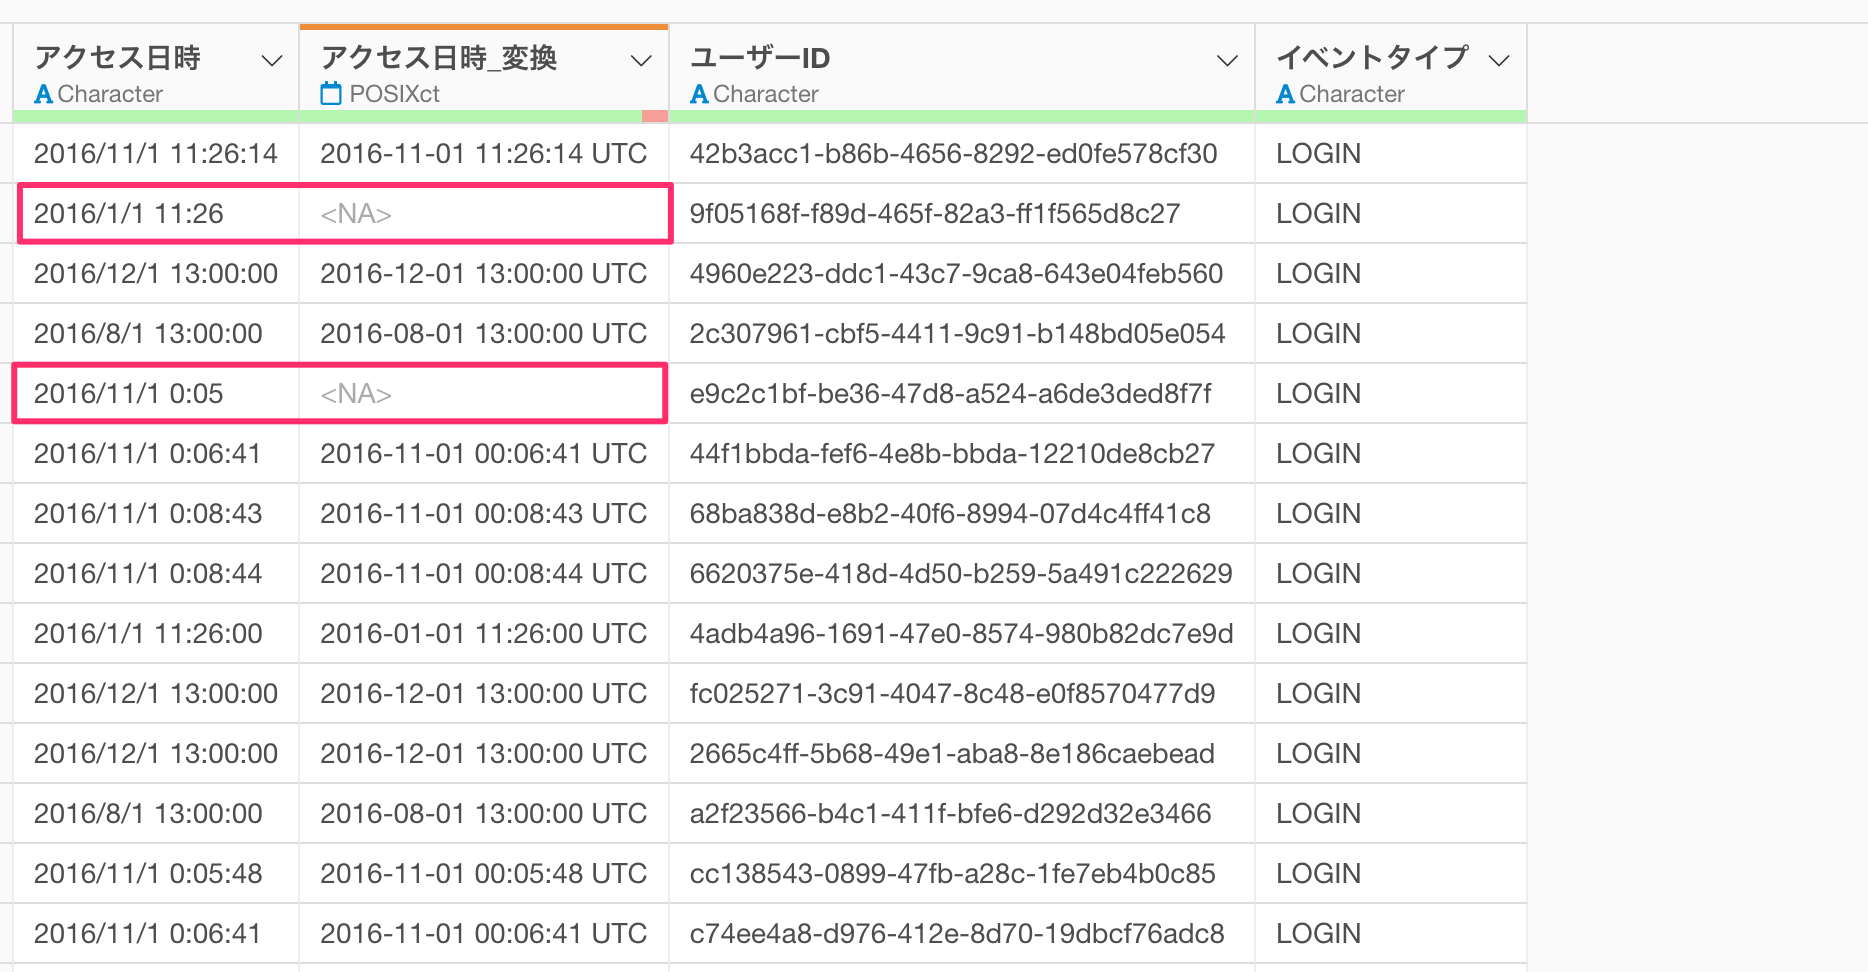Select user ID 2665c4ff-5b68-49e1-aba8-8e186caebead
This screenshot has height=972, width=1868.
point(962,753)
